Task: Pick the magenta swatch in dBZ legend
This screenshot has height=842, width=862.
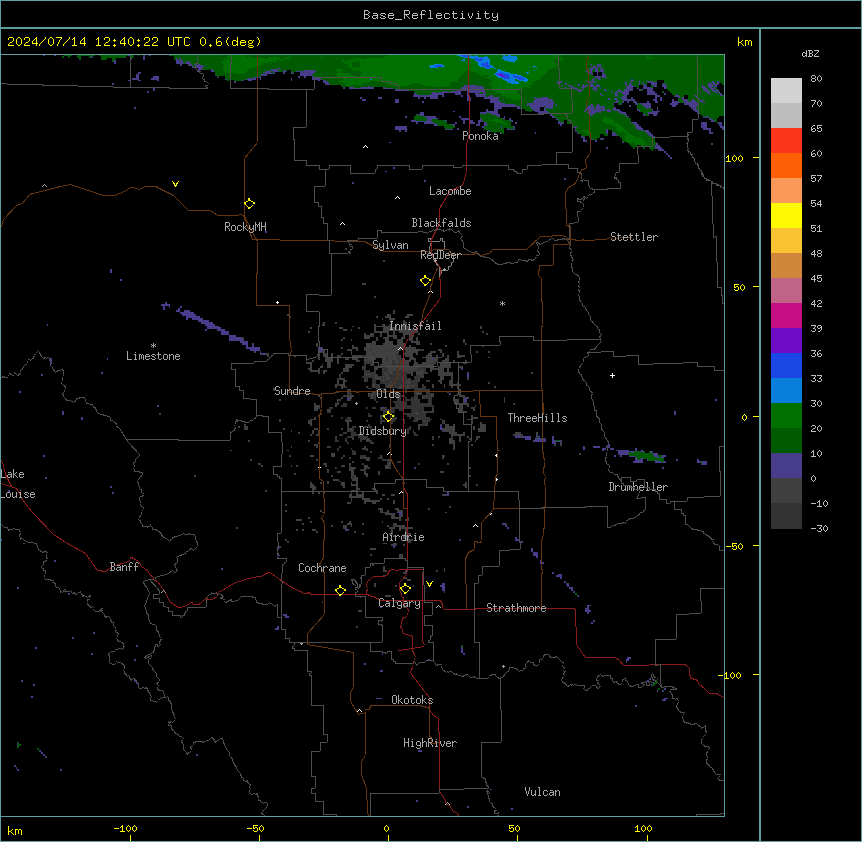Action: (x=786, y=315)
